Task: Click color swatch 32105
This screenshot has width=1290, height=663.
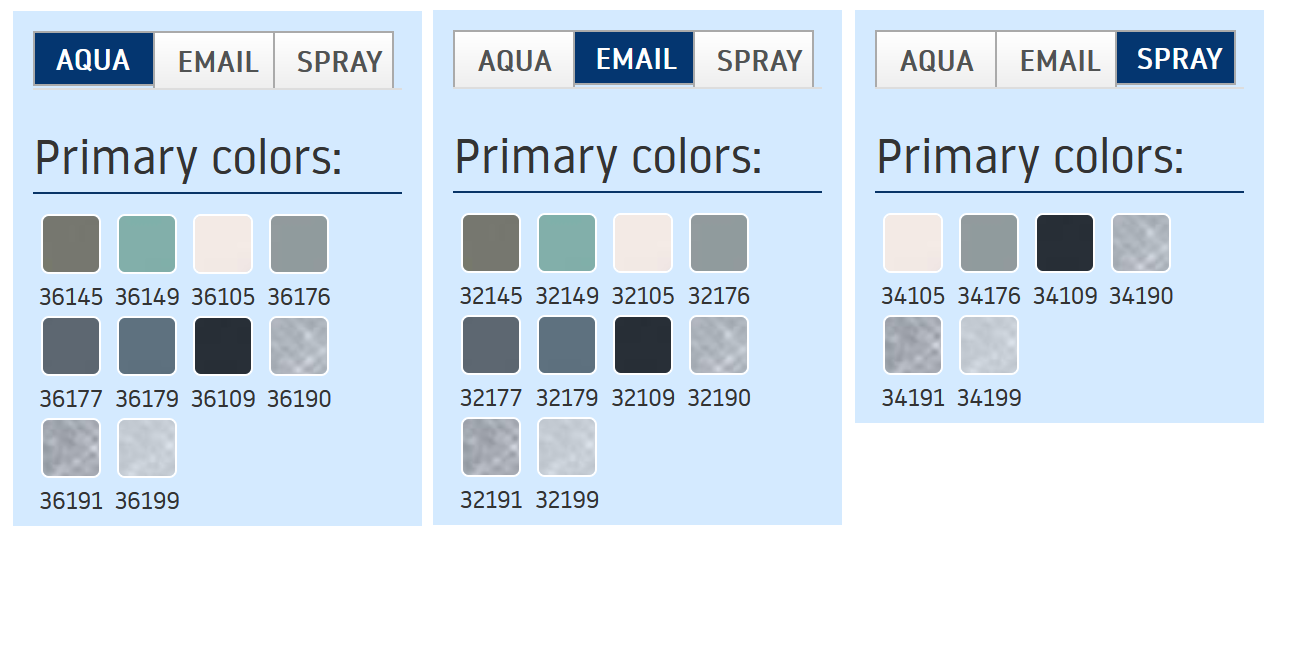Action: coord(643,243)
